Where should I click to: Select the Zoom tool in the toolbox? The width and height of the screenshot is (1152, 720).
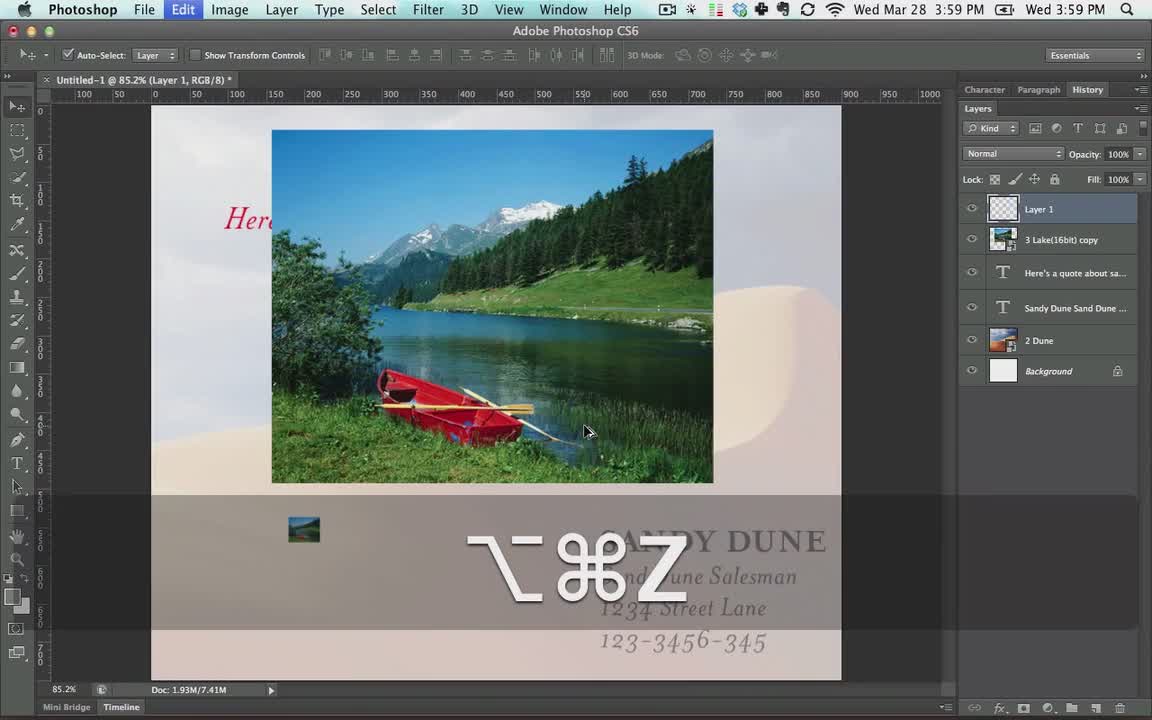(x=17, y=560)
